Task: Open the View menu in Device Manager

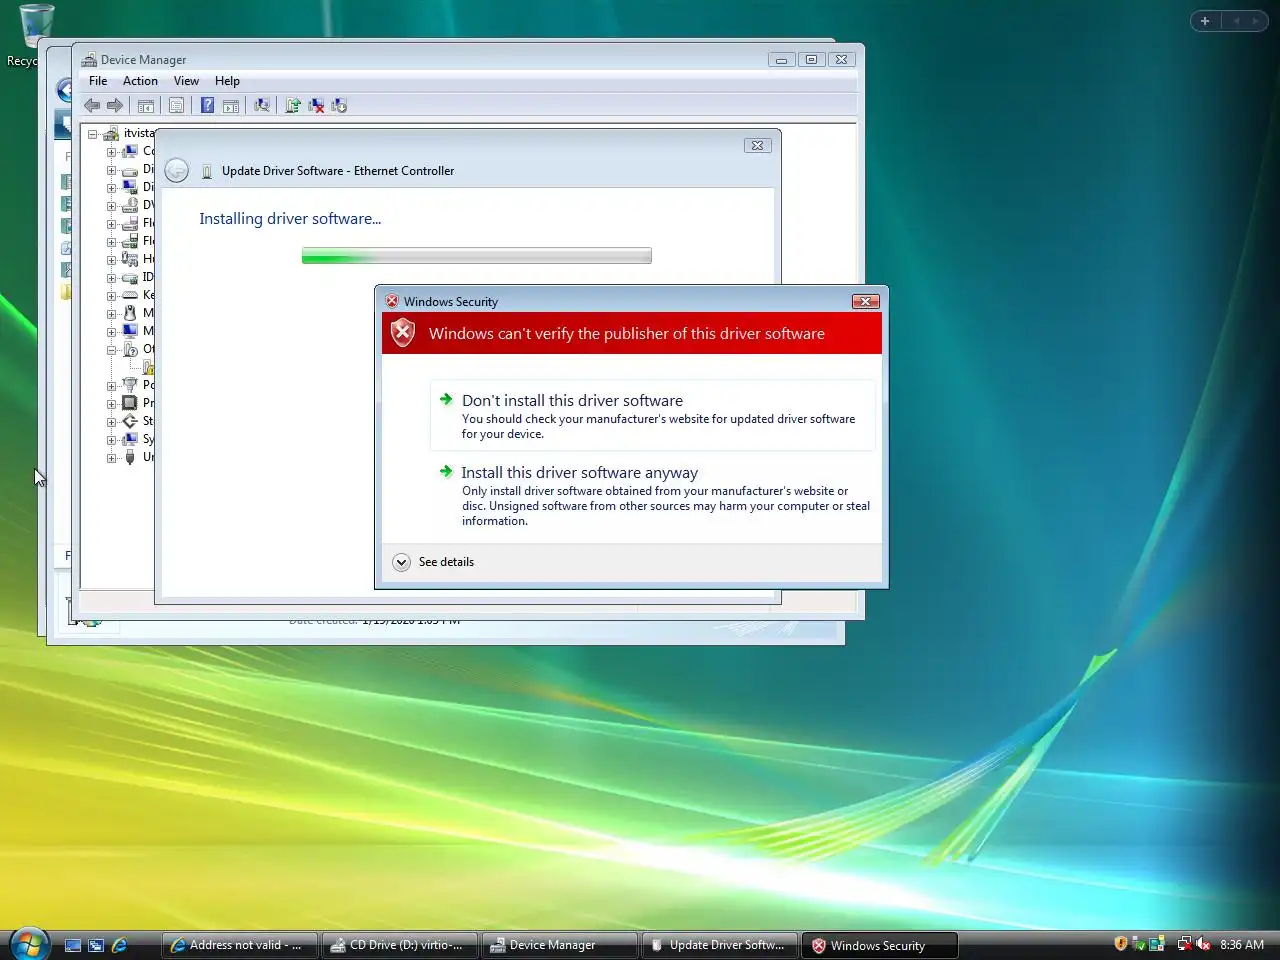Action: [x=186, y=81]
